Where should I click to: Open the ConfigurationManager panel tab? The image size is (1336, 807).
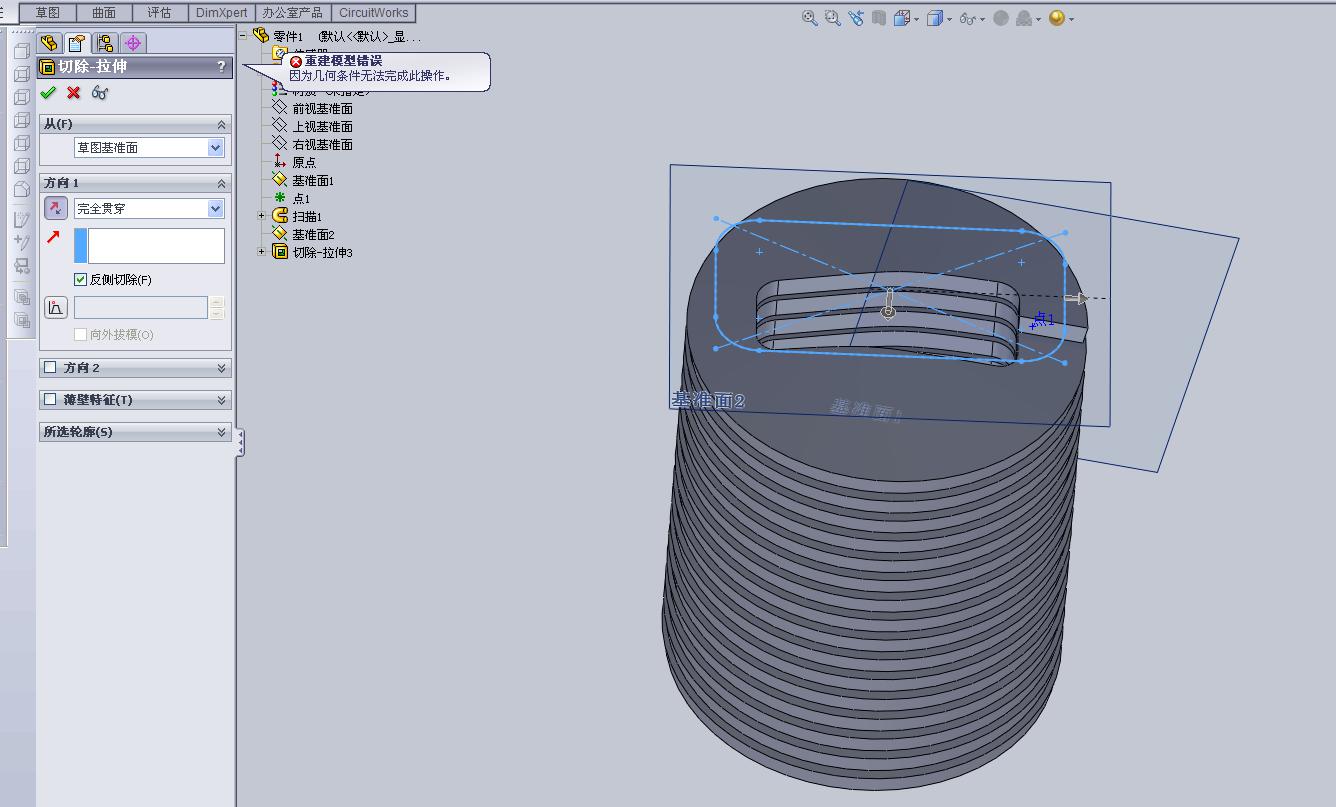(105, 43)
